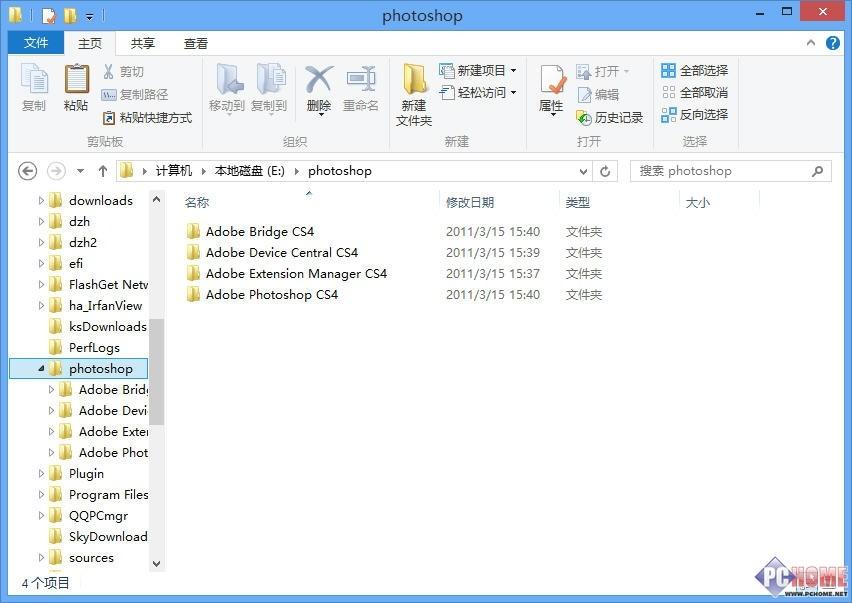Screen dimensions: 852x603
Task: Open Easy access (轻松访问) dropdown
Action: pyautogui.click(x=478, y=93)
